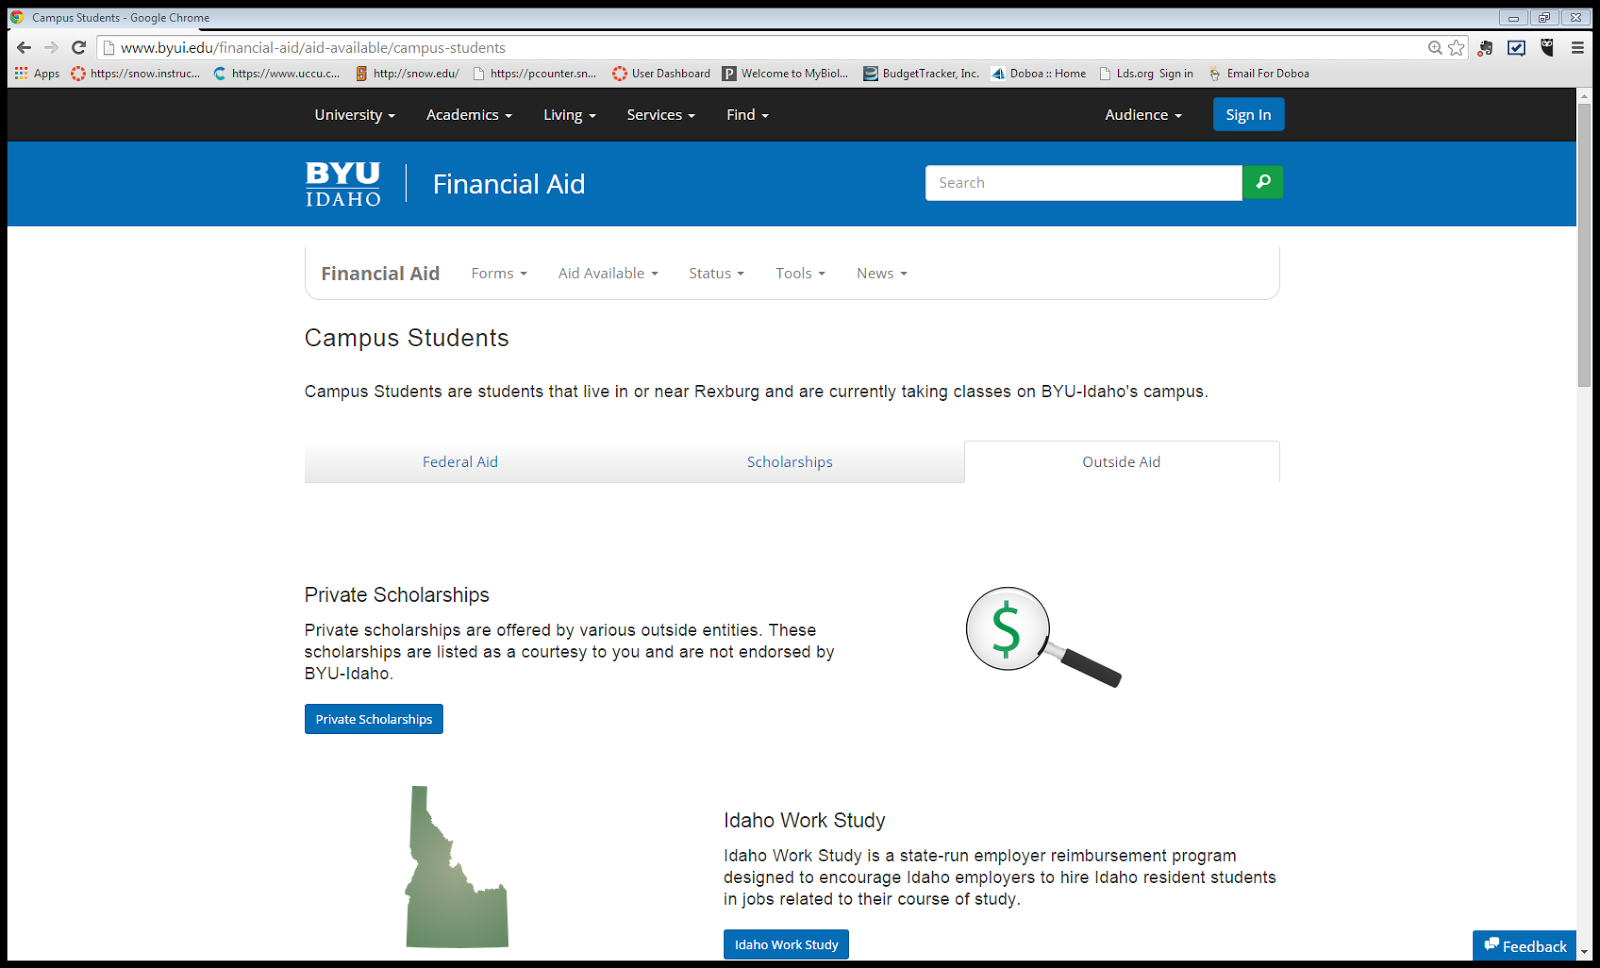Screen dimensions: 1600x968
Task: Bookmark this page with the star icon
Action: (x=1456, y=48)
